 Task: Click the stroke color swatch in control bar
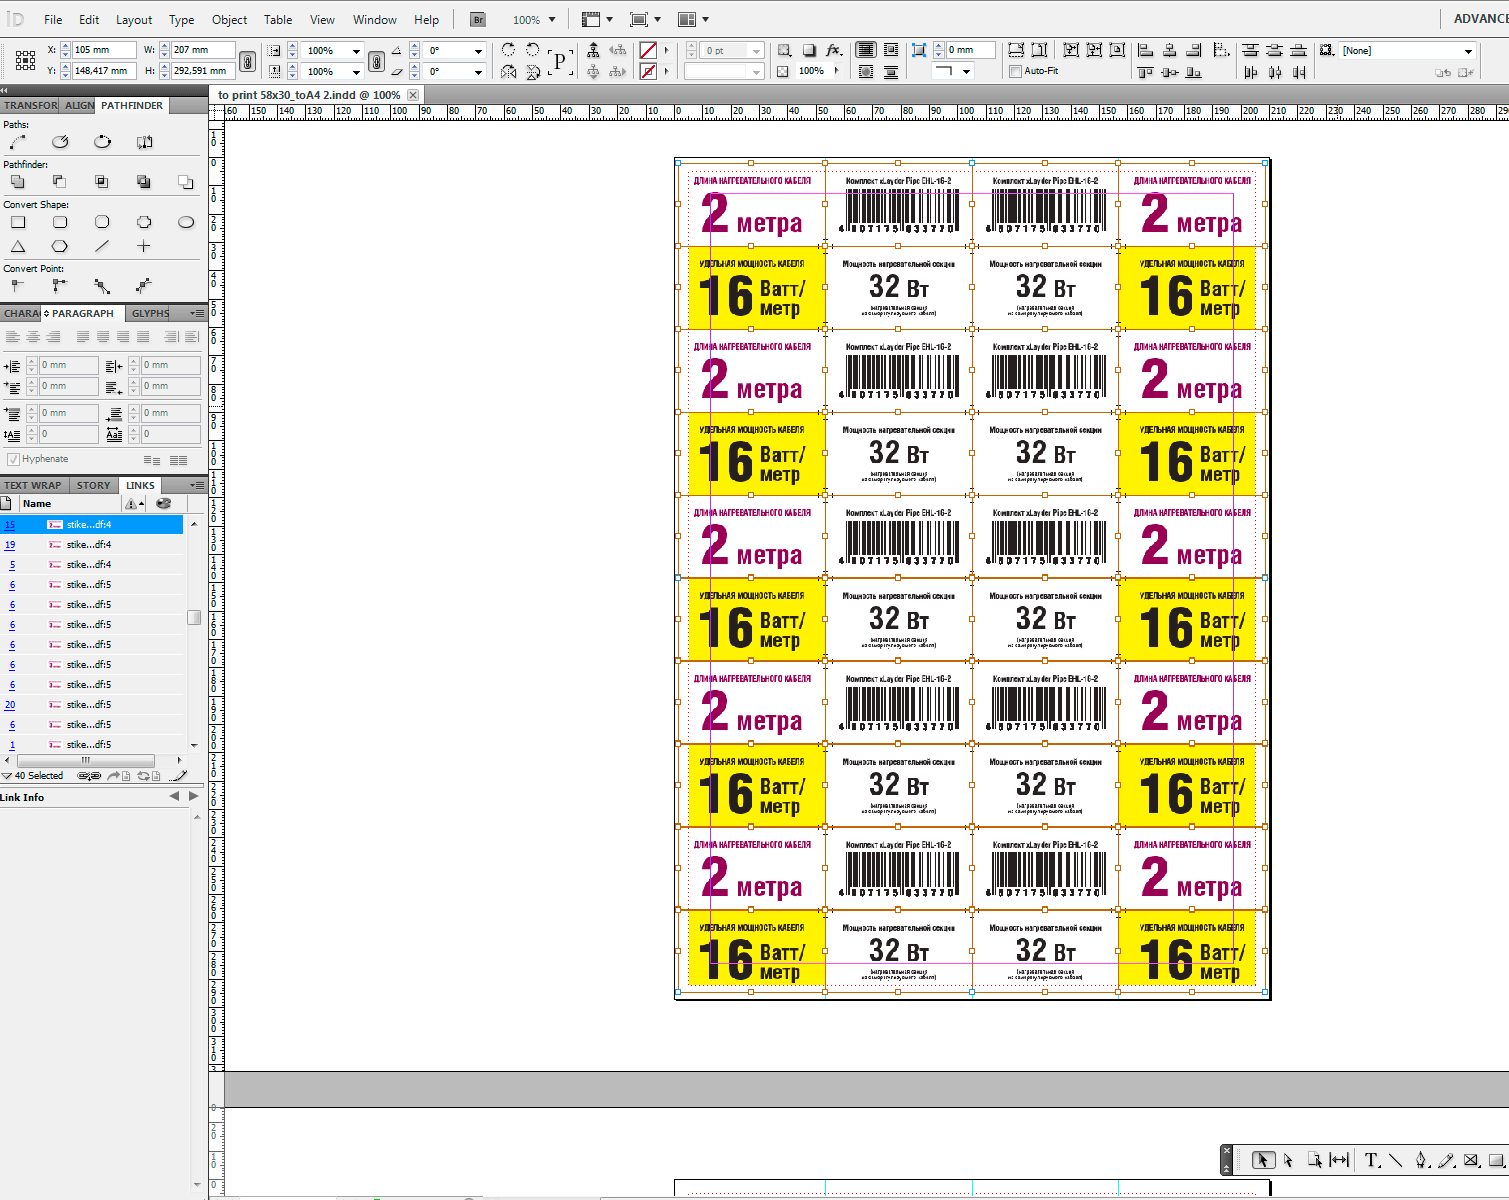[x=648, y=72]
